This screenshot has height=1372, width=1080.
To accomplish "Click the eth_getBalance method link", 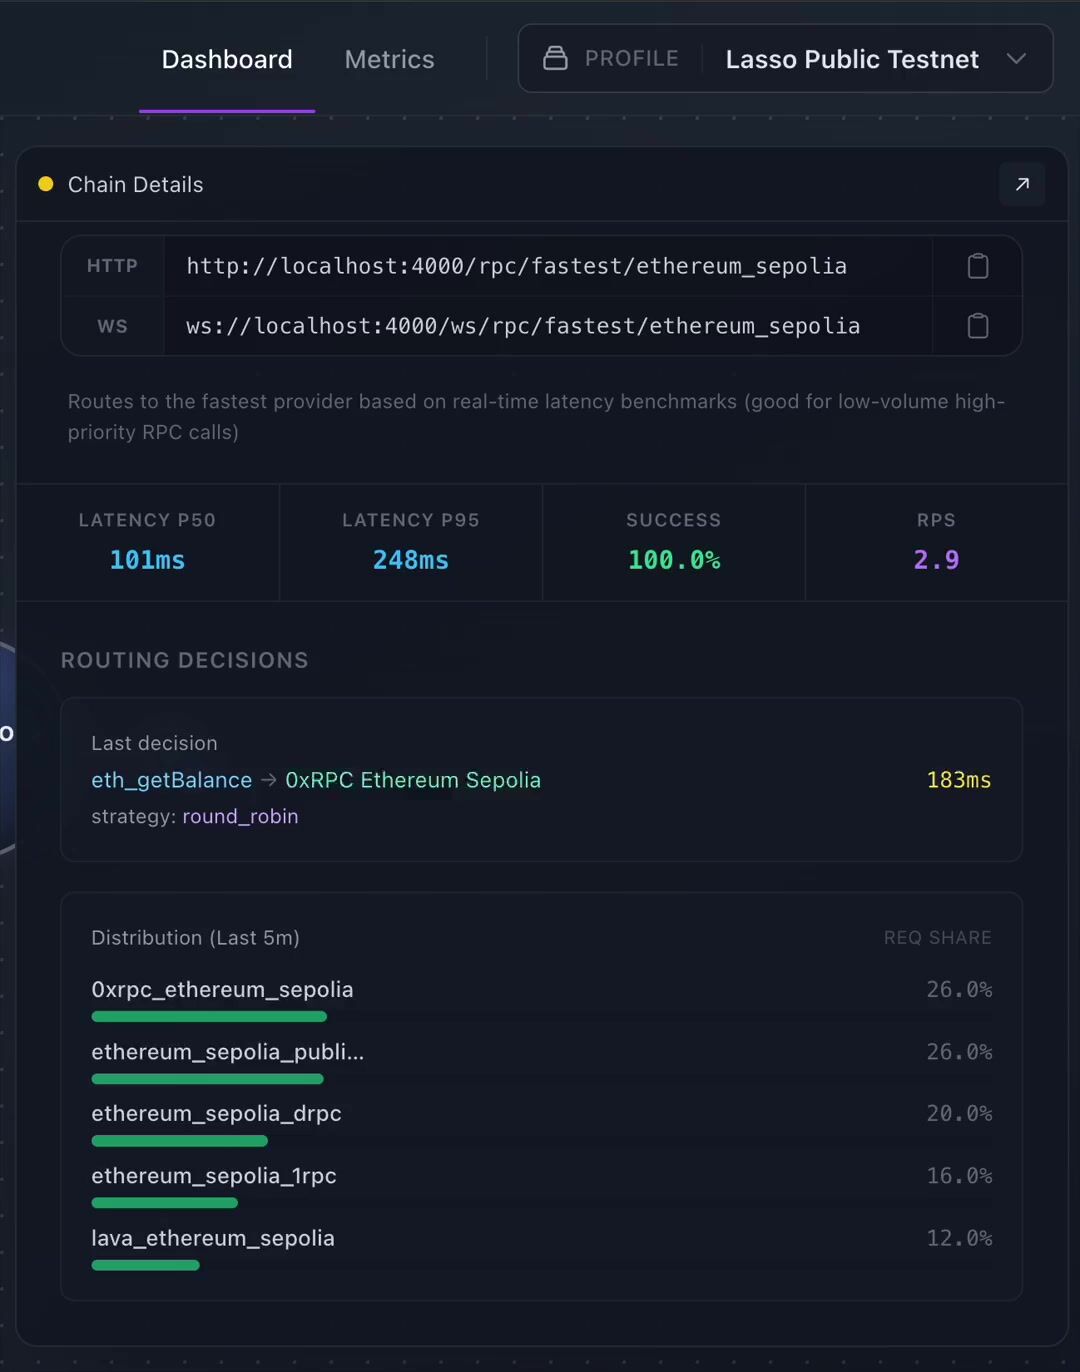I will click(x=171, y=780).
